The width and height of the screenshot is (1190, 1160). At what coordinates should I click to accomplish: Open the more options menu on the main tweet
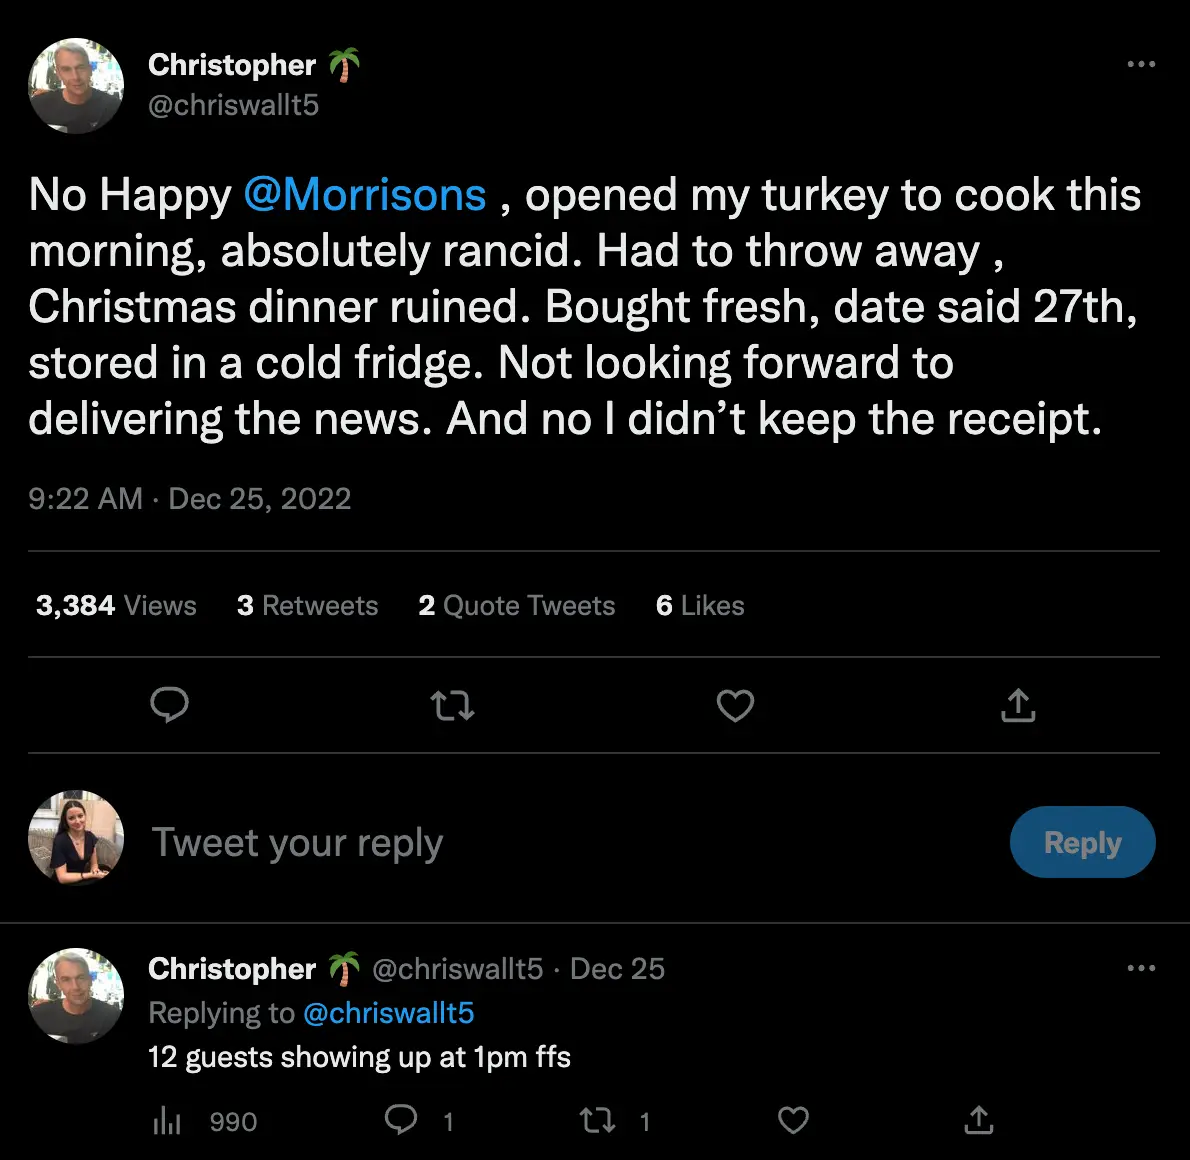(1141, 64)
